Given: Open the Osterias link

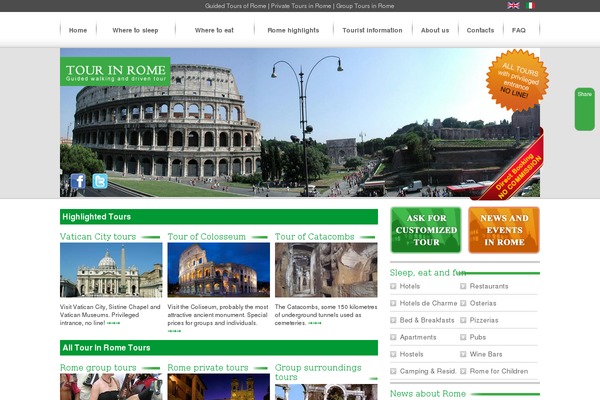Looking at the screenshot, I should click(x=483, y=303).
